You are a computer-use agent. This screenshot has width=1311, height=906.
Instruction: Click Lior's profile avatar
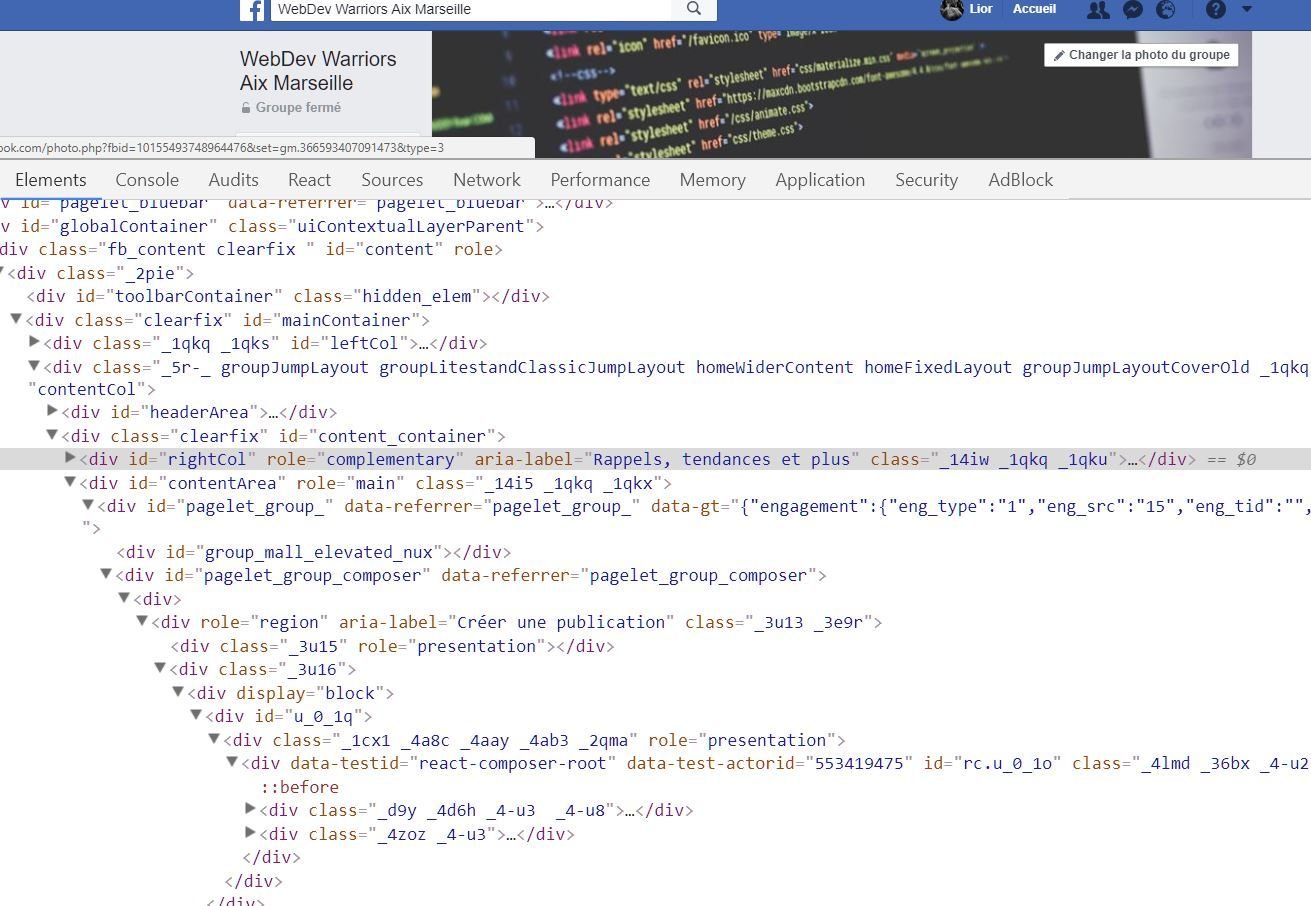point(952,9)
